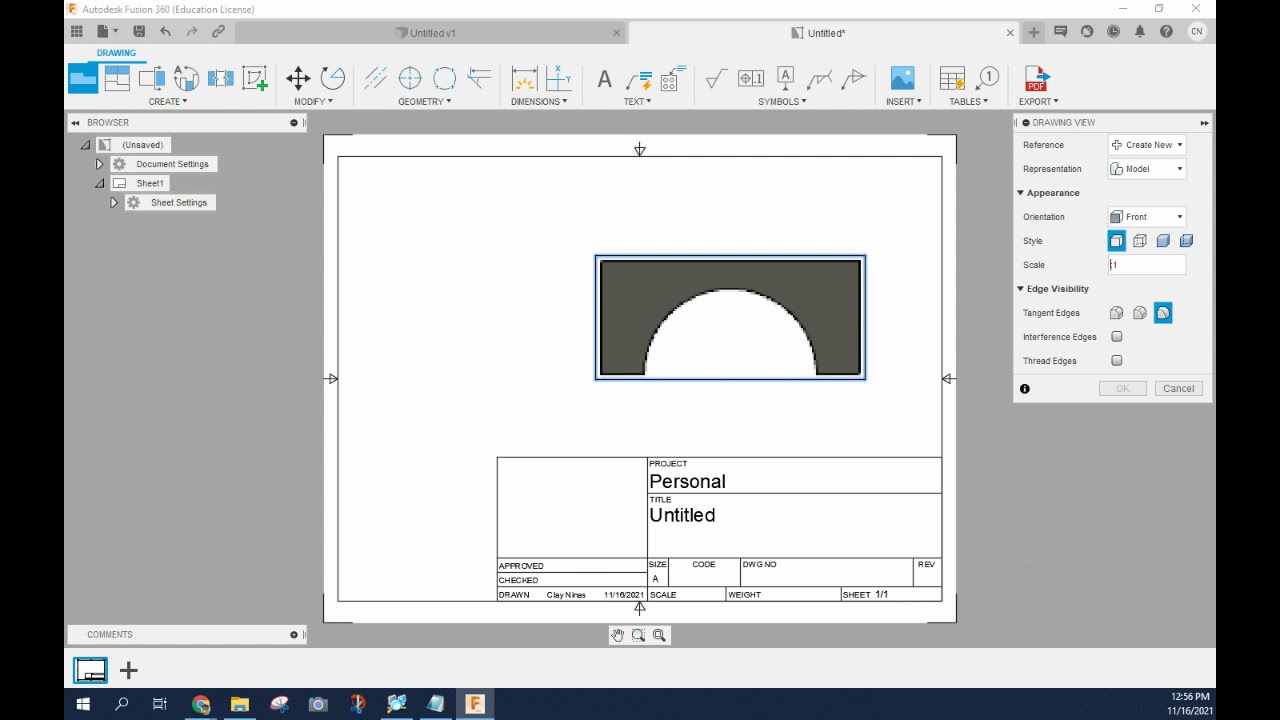Viewport: 1280px width, 720px height.
Task: Collapse the (Unsaved) root node
Action: (86, 145)
